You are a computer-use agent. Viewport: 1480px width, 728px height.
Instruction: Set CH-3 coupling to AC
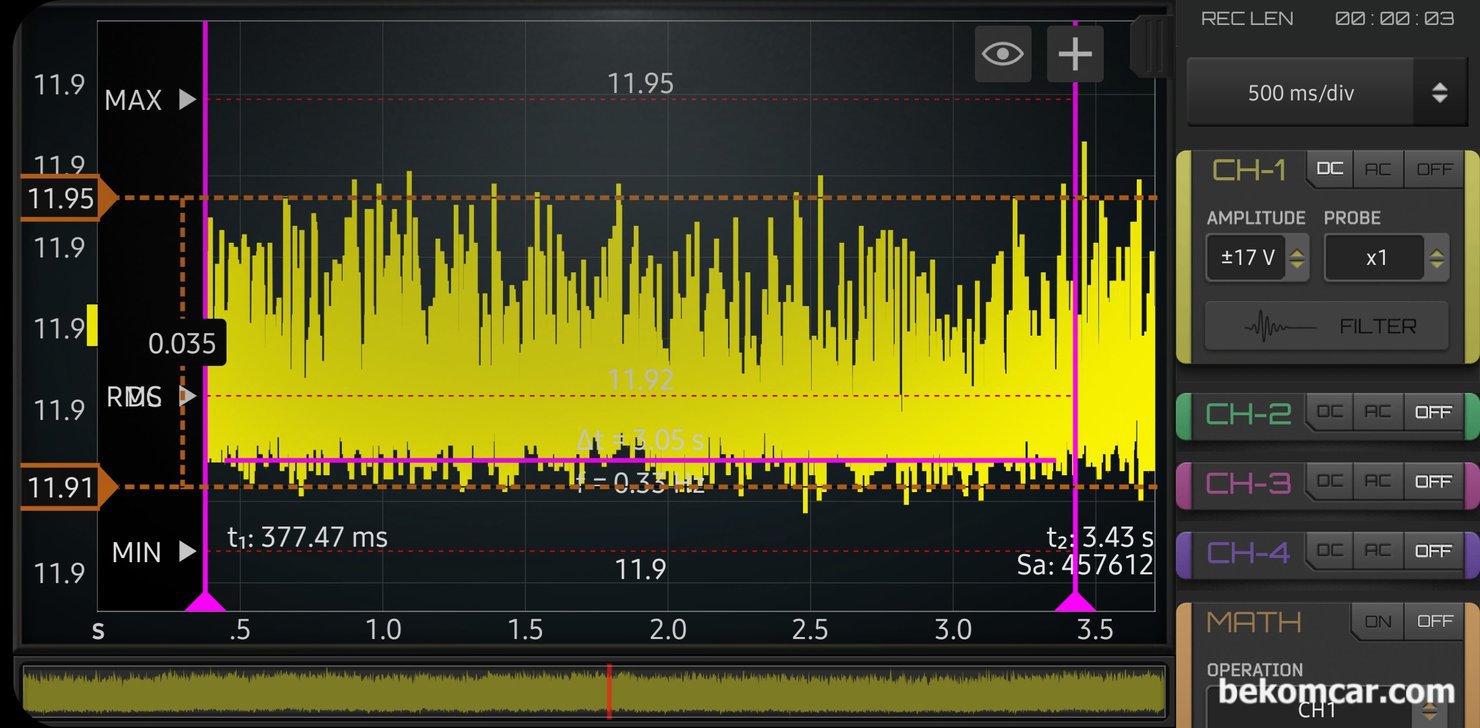pyautogui.click(x=1378, y=481)
